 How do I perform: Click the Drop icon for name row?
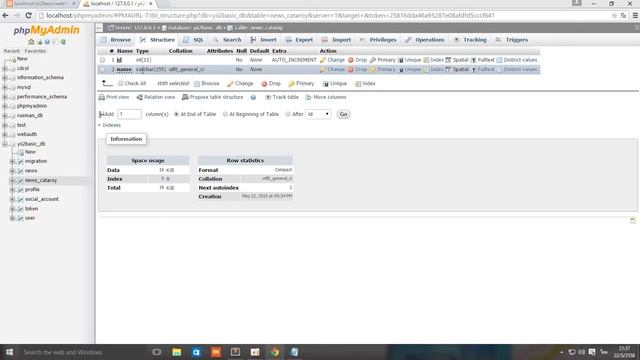coord(351,70)
